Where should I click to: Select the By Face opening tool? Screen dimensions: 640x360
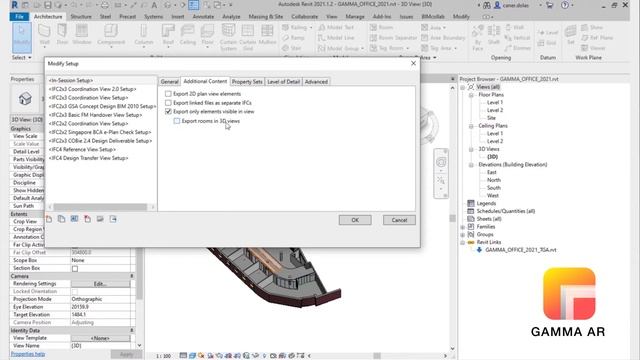click(478, 37)
